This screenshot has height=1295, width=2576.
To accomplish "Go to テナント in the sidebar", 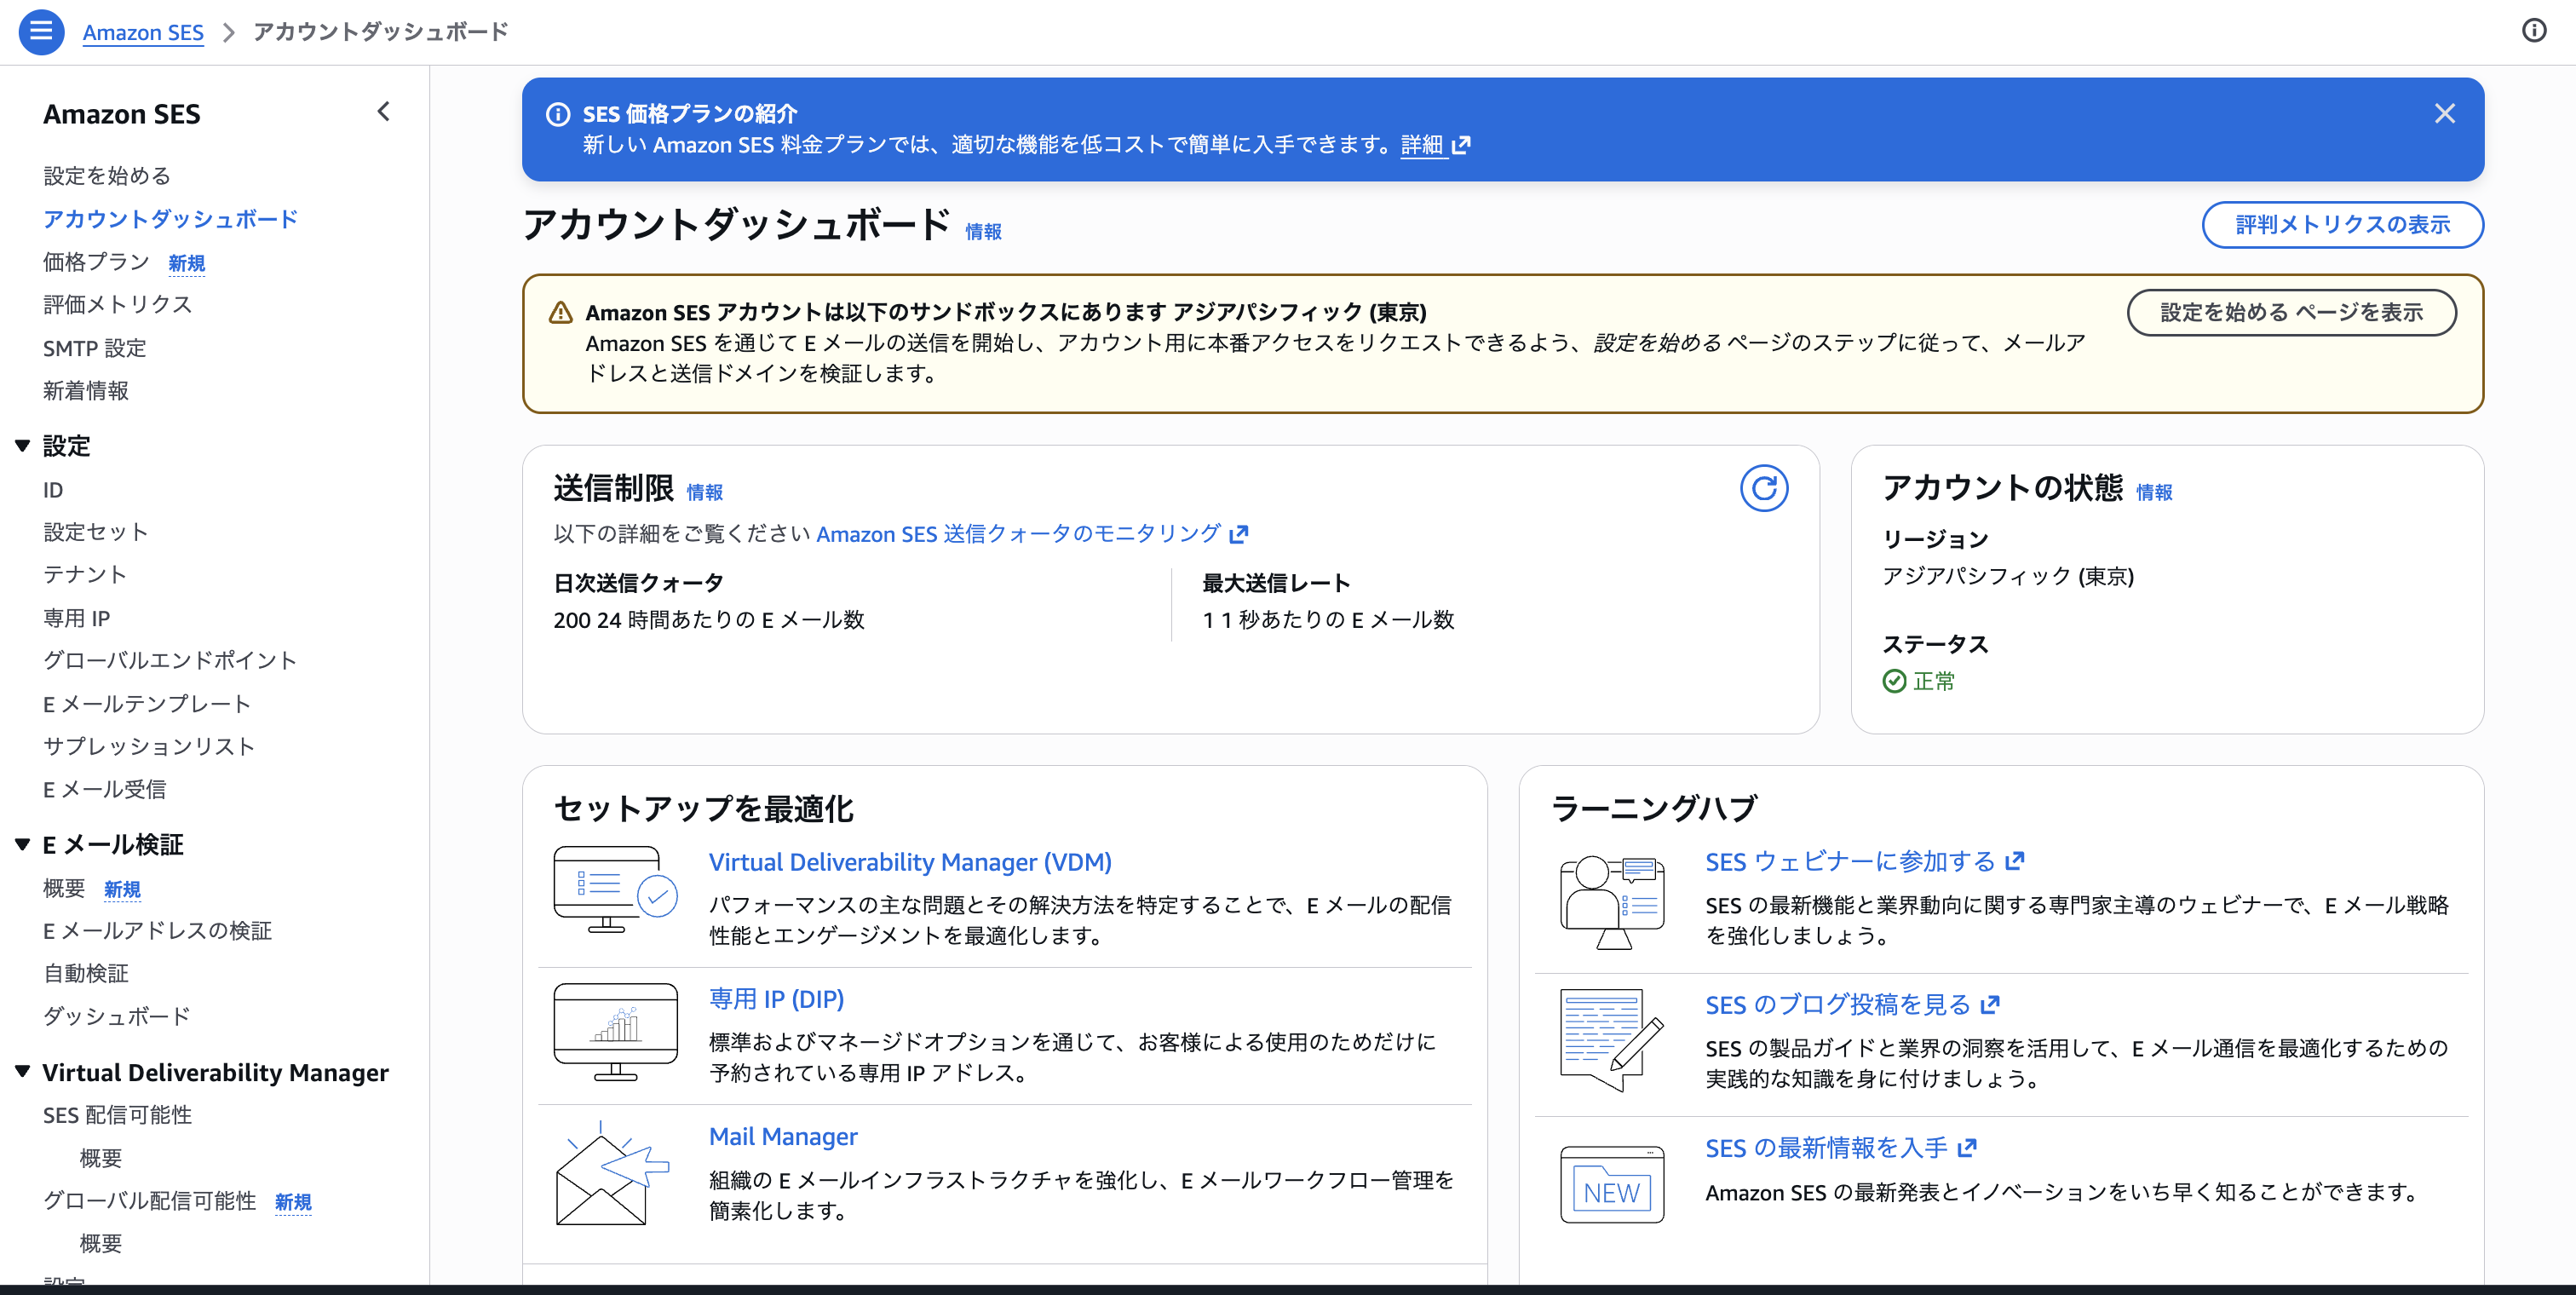I will [85, 575].
